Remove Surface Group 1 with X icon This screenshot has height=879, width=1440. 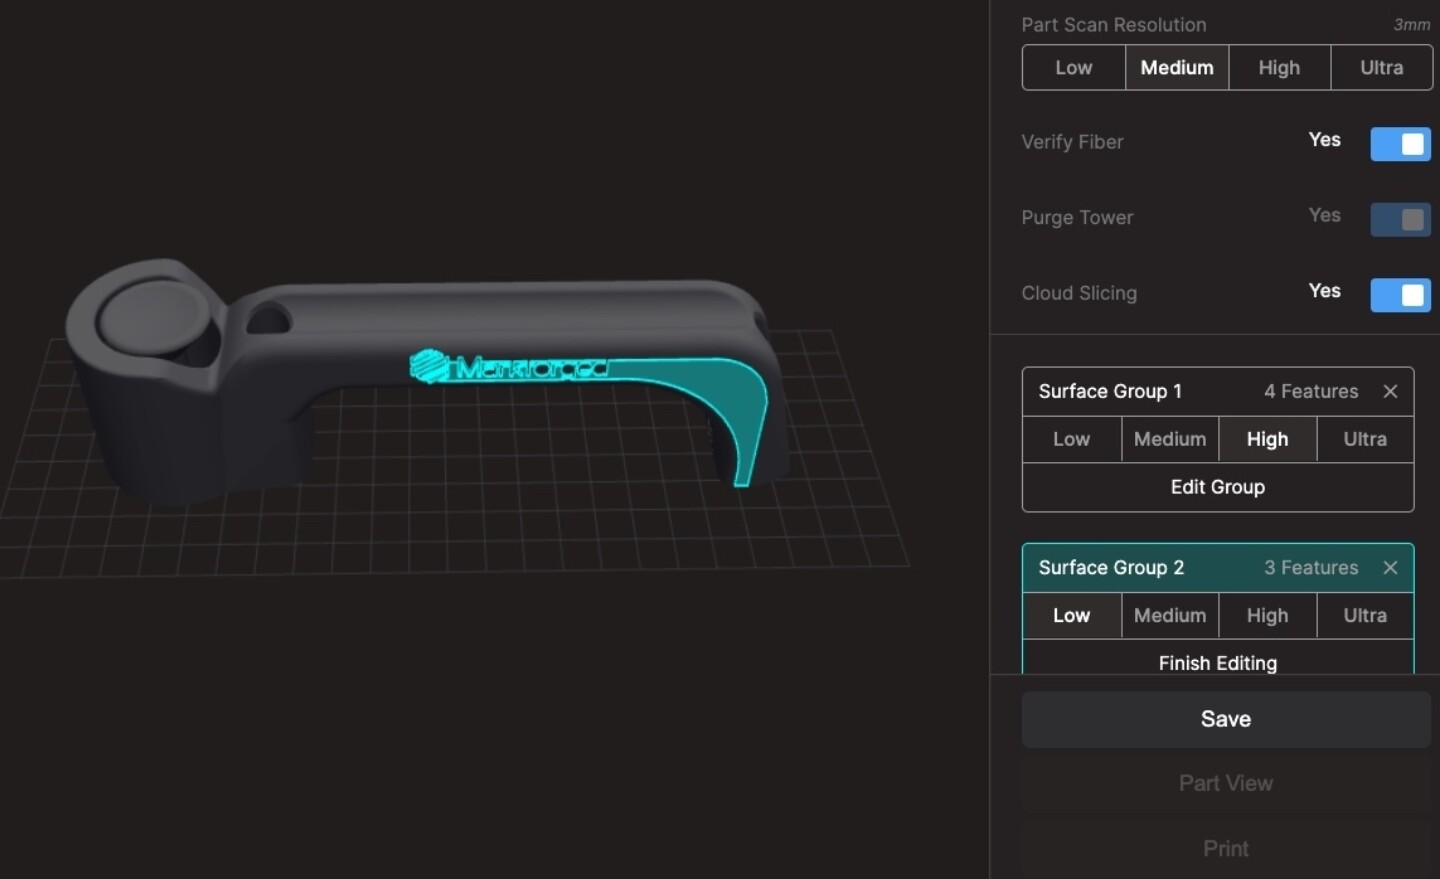point(1390,391)
